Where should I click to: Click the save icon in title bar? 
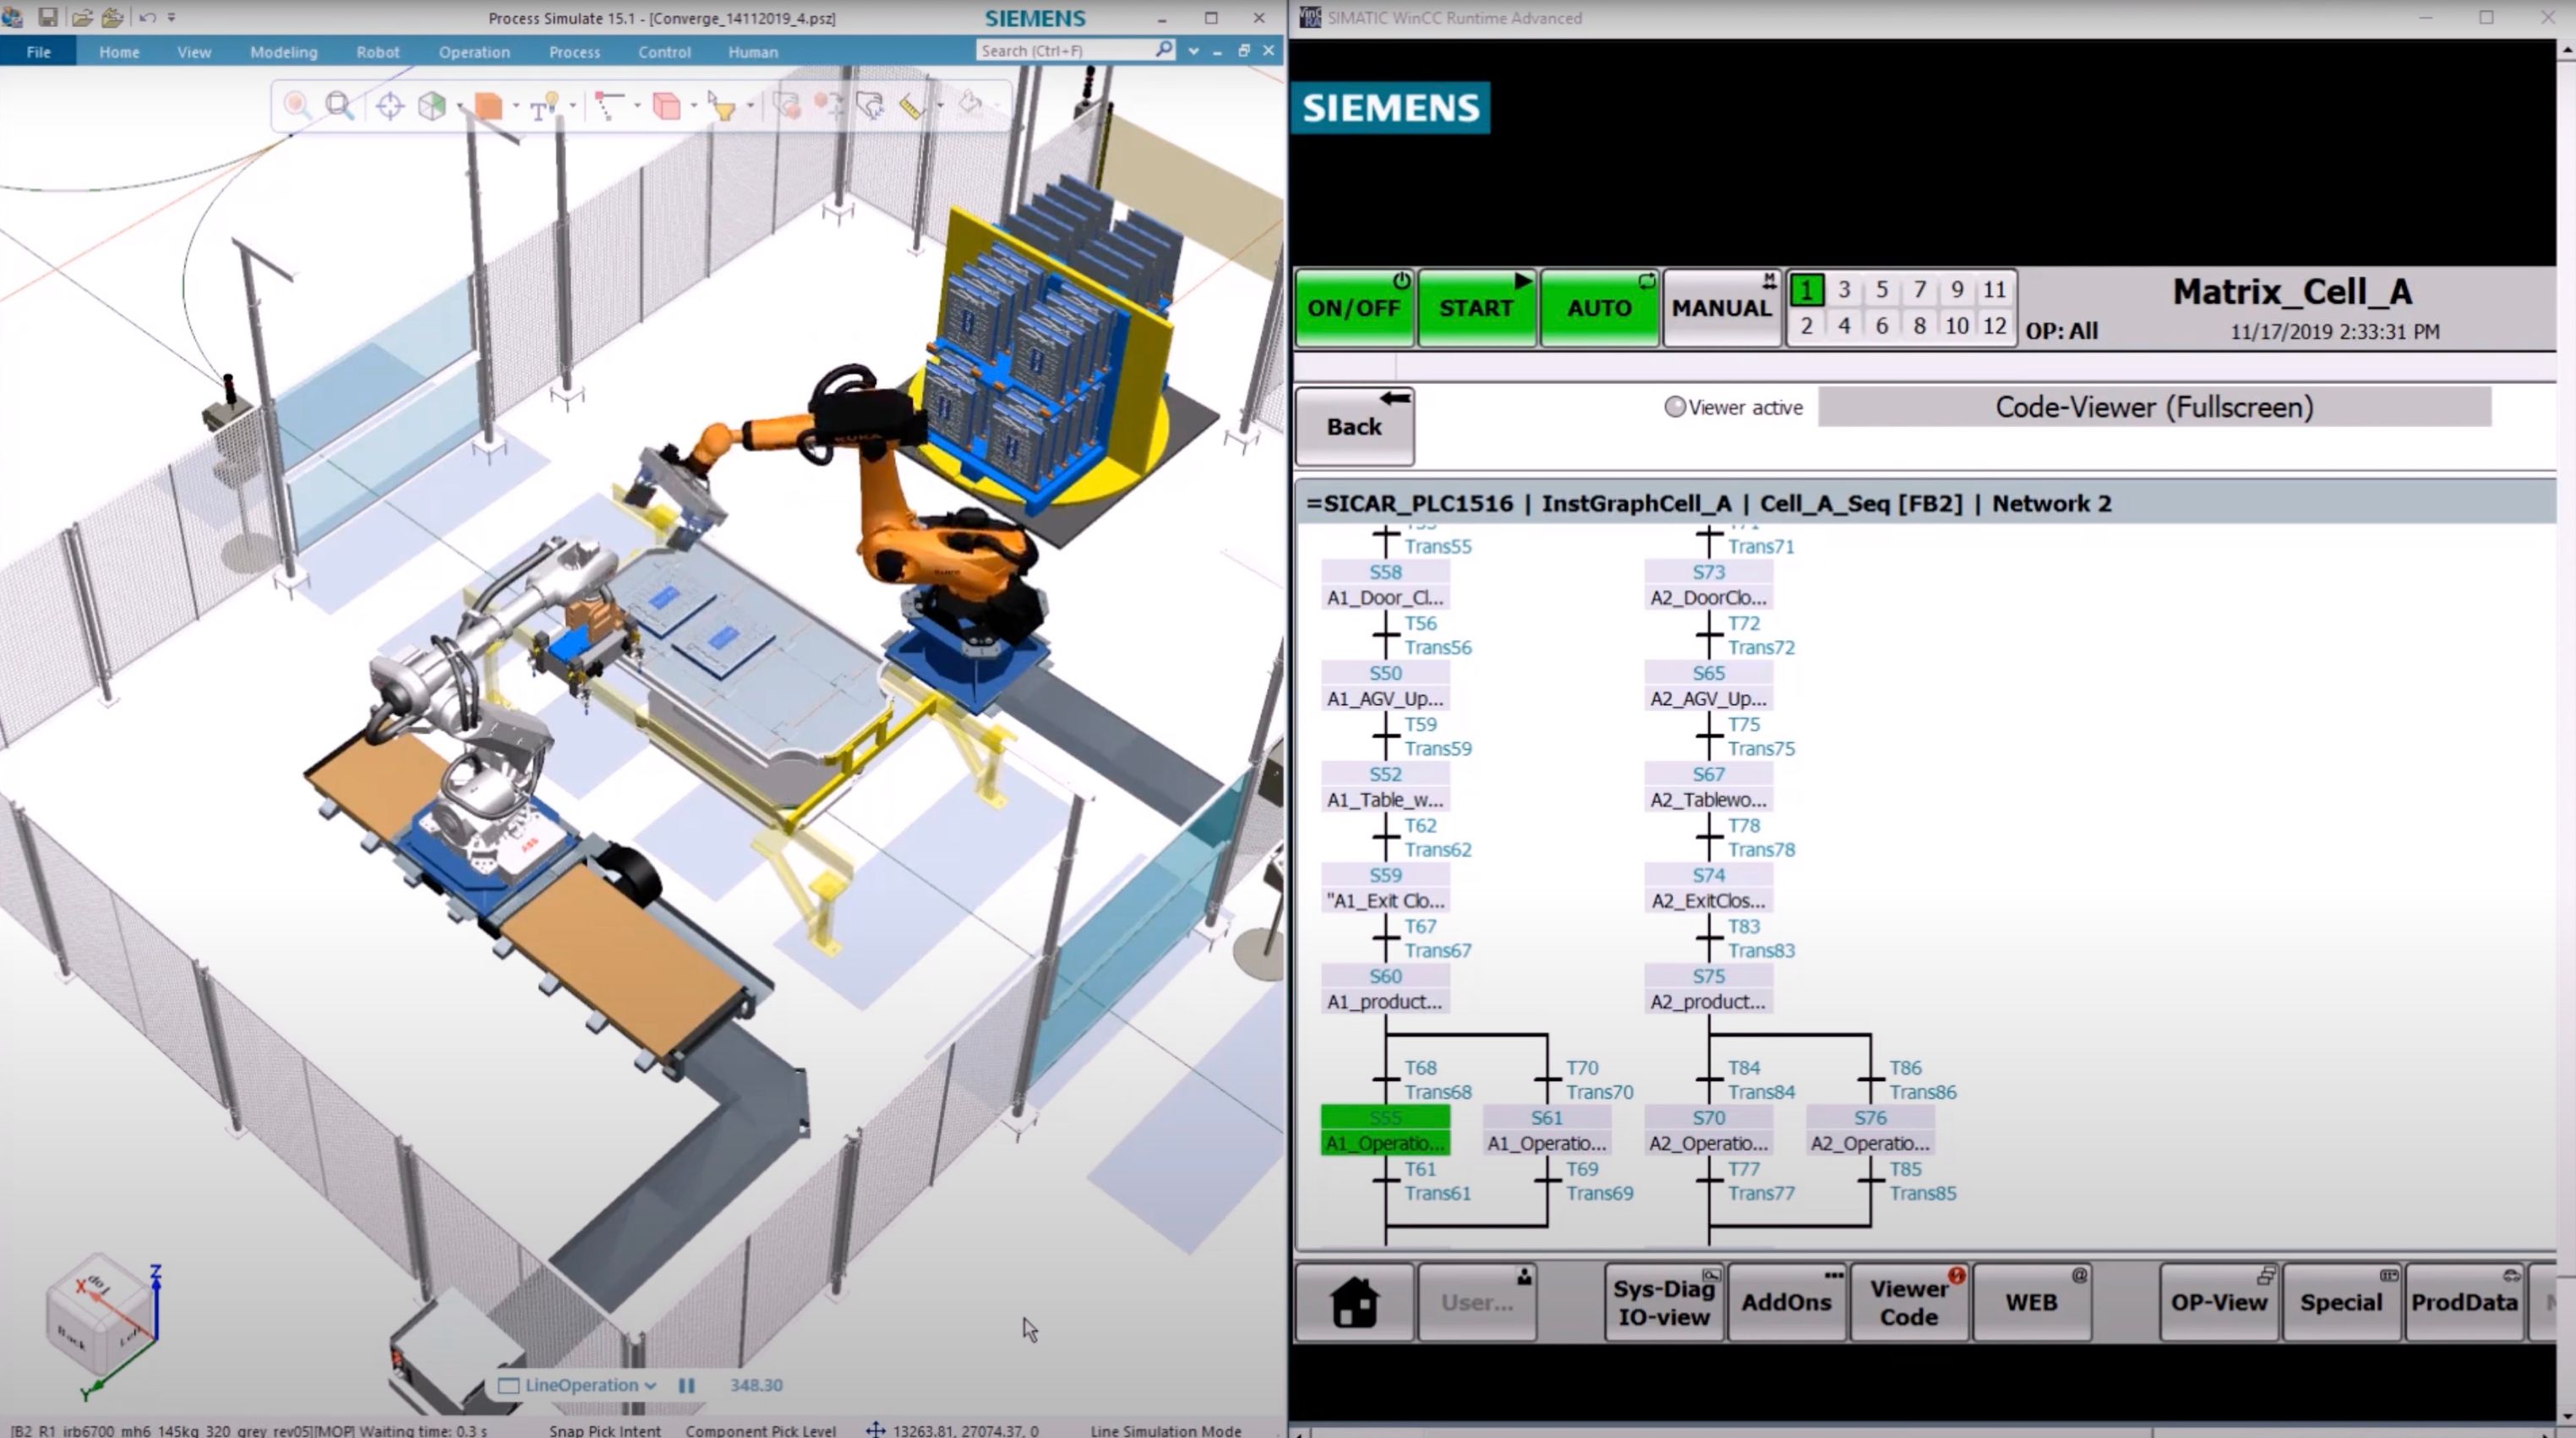click(47, 17)
